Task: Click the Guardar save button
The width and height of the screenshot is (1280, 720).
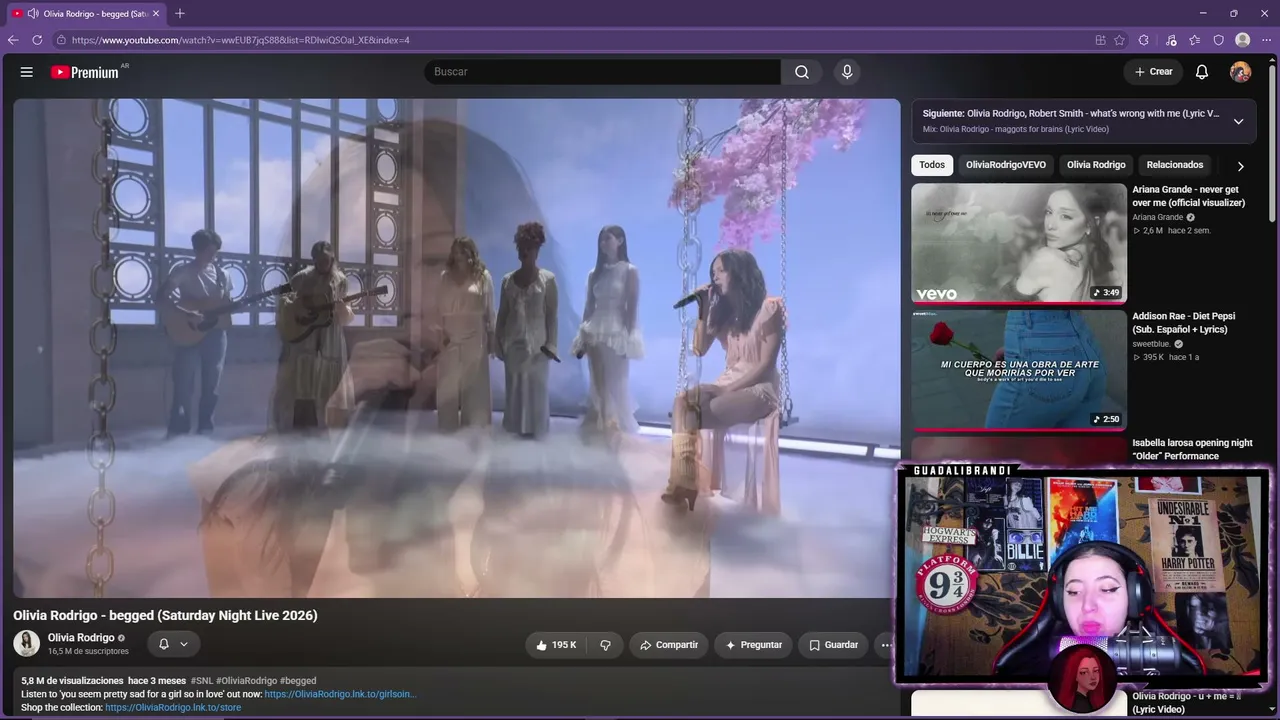Action: (x=833, y=645)
